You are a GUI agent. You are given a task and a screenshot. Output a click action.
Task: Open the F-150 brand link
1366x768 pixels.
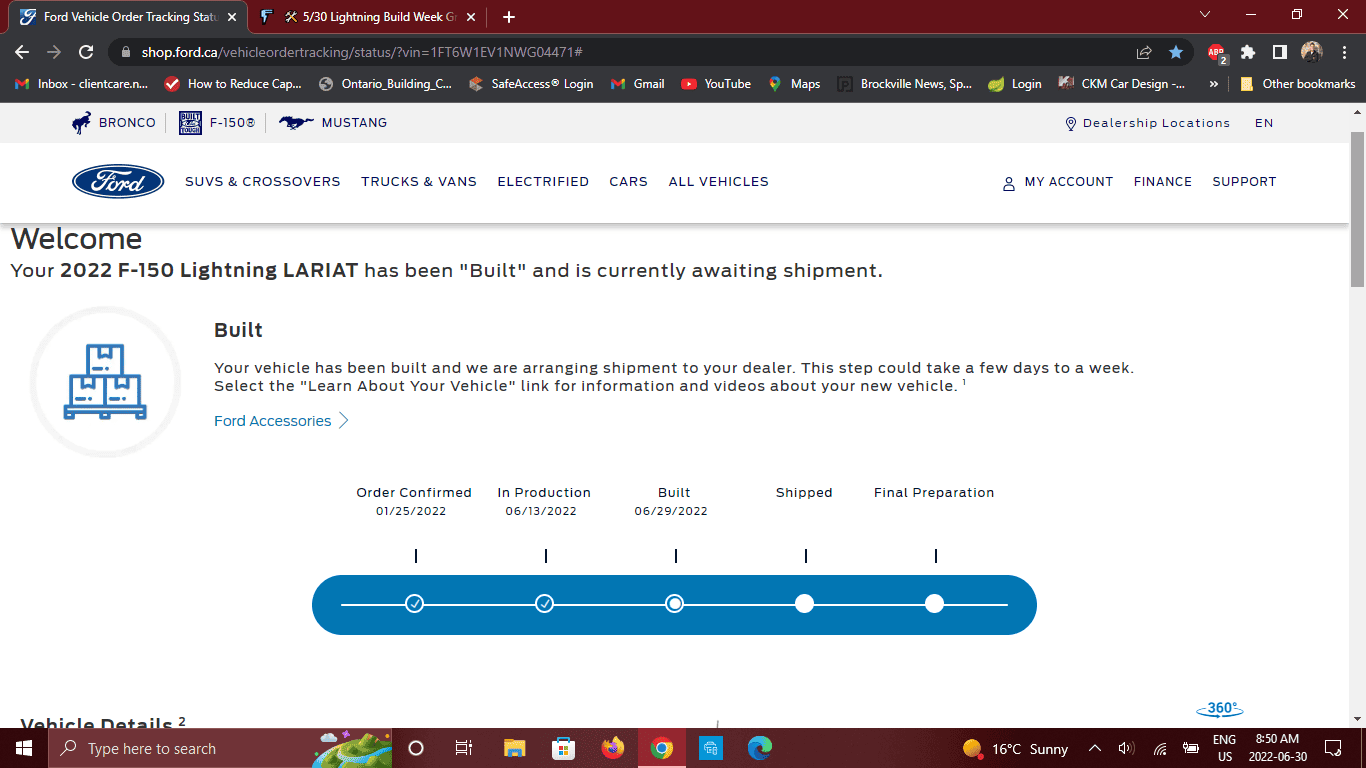pyautogui.click(x=217, y=123)
